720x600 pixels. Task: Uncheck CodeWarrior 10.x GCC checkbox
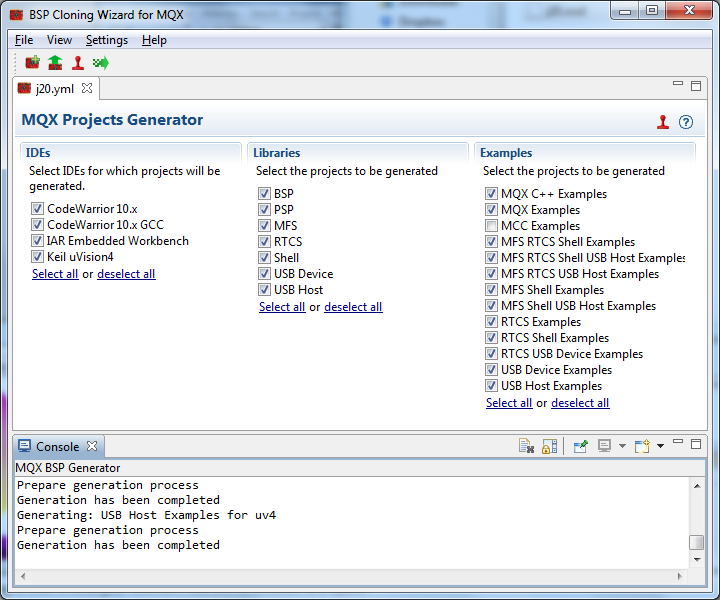pyautogui.click(x=37, y=224)
